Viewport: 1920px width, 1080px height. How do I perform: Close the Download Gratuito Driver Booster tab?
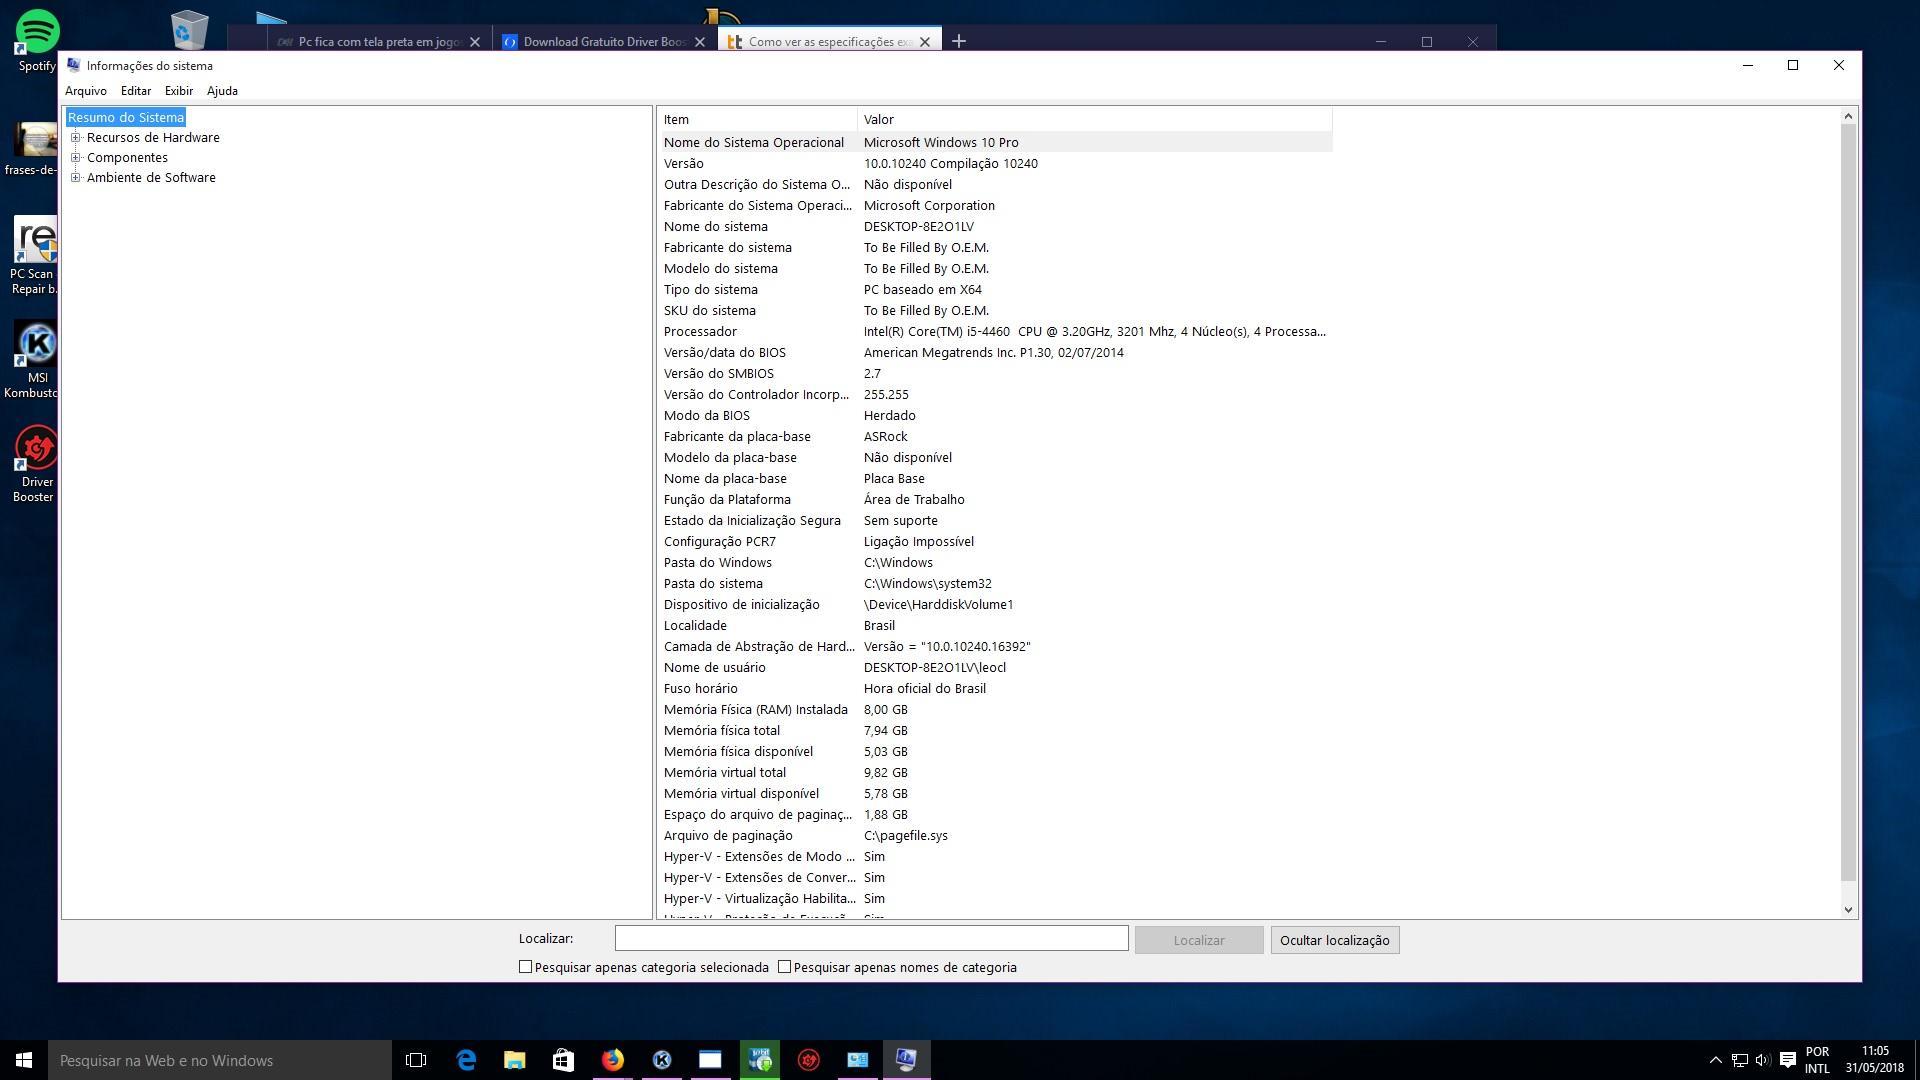700,42
